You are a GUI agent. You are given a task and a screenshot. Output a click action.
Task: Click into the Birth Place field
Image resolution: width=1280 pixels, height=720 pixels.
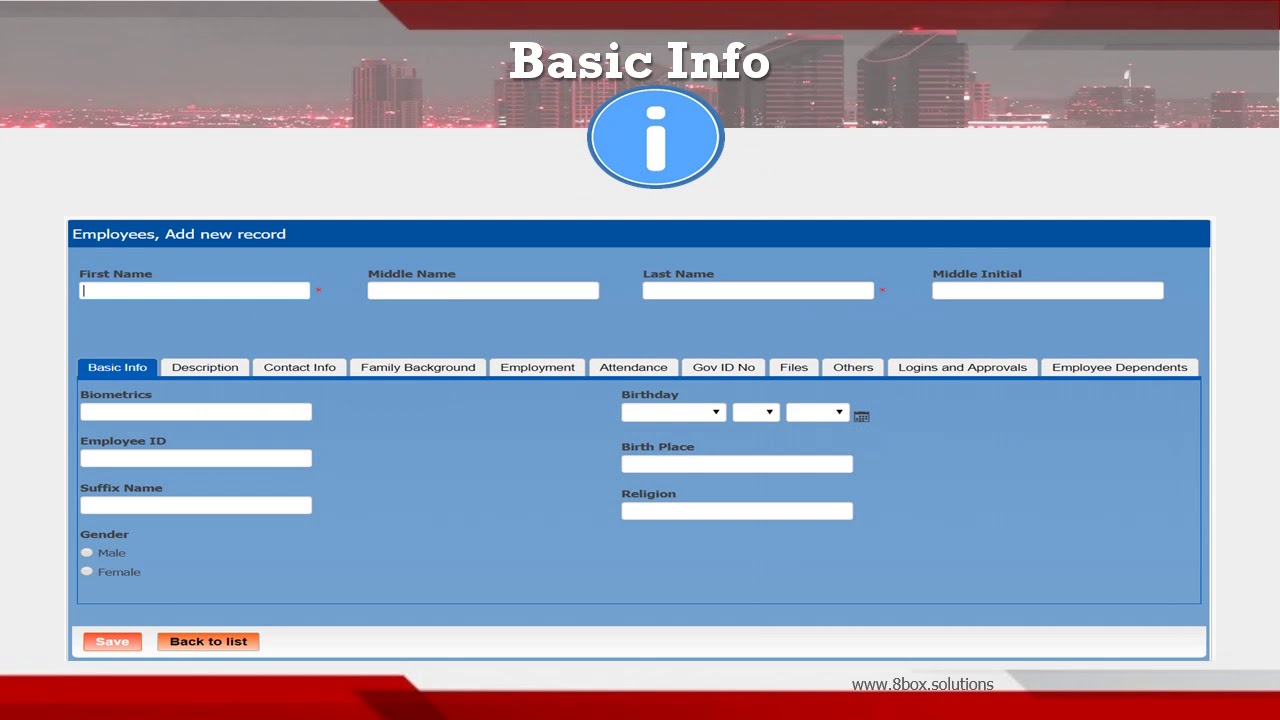(x=737, y=464)
